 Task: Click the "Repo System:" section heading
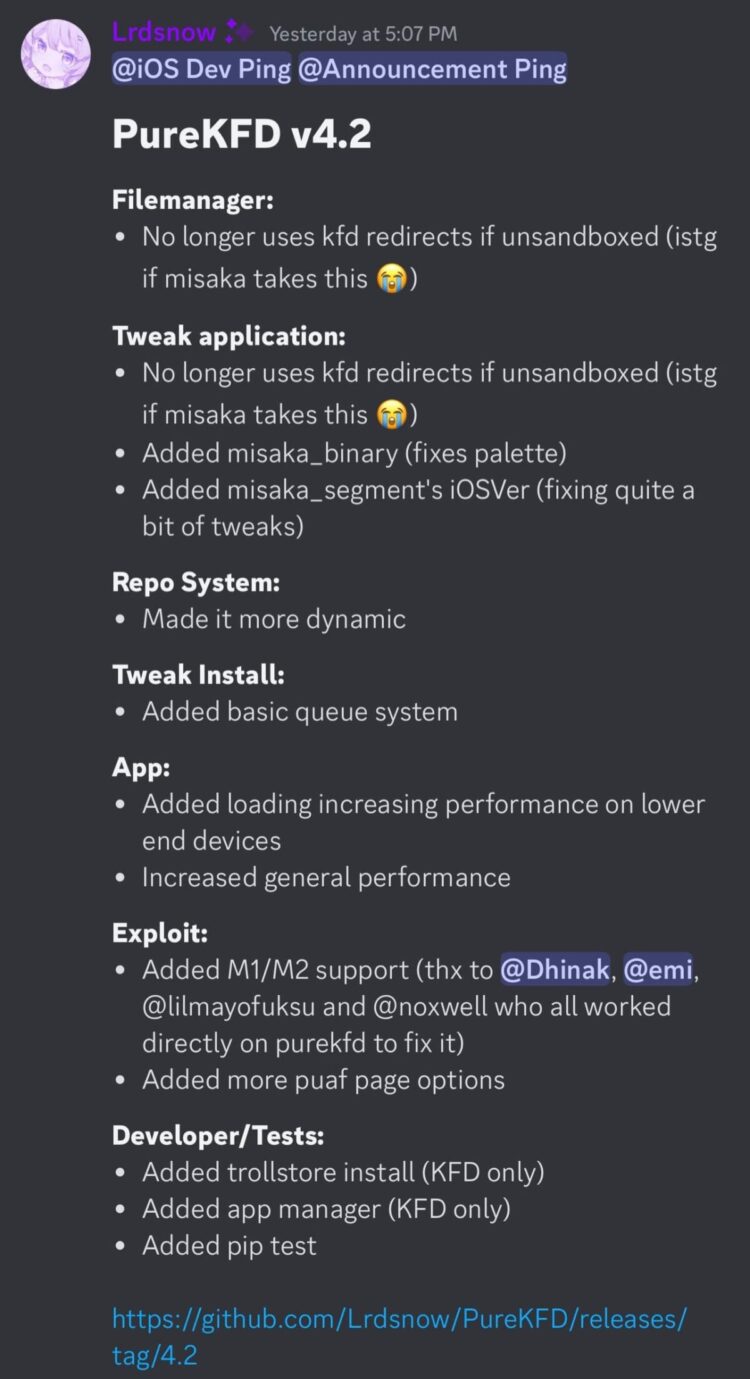tap(195, 581)
